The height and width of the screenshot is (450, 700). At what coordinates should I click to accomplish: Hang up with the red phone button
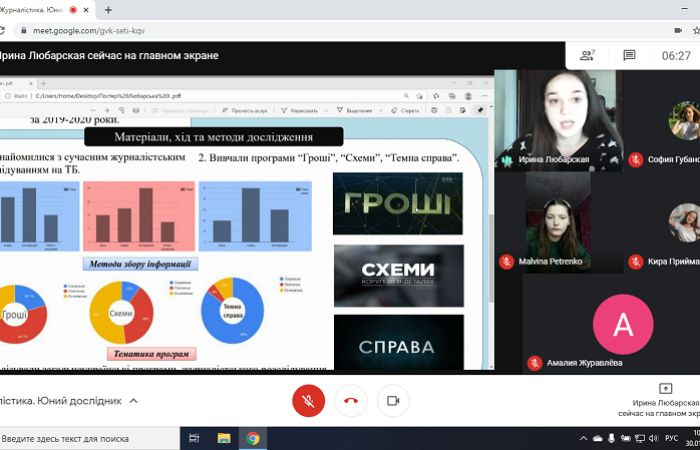click(350, 400)
